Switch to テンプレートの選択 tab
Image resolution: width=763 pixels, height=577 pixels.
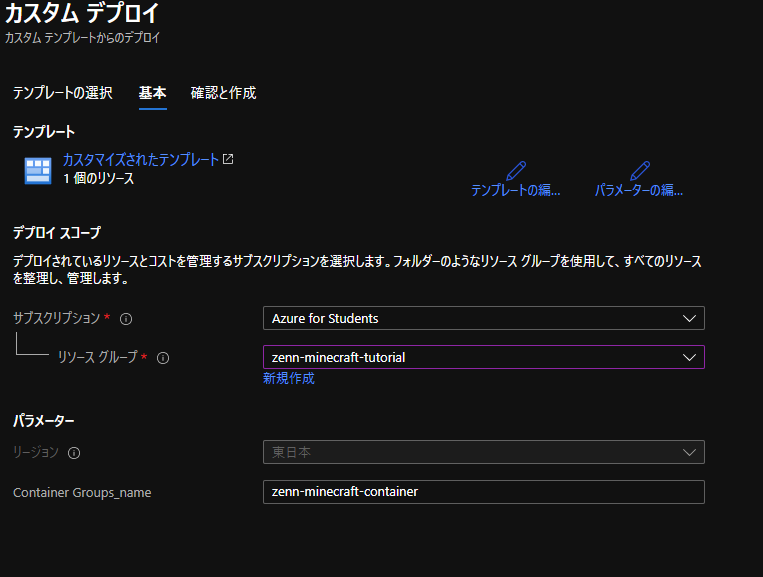pyautogui.click(x=62, y=92)
